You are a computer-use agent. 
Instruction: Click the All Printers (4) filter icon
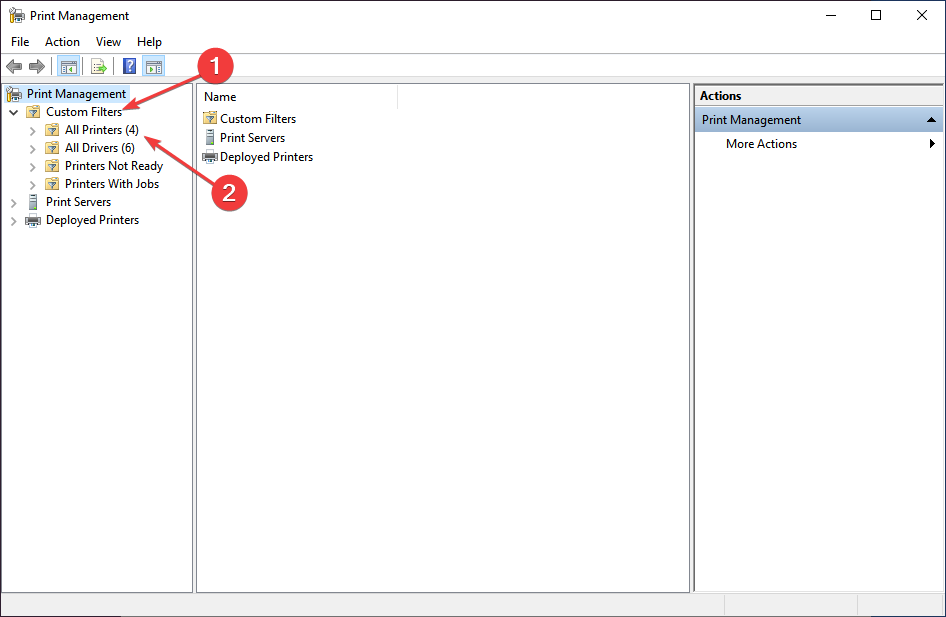tap(52, 130)
